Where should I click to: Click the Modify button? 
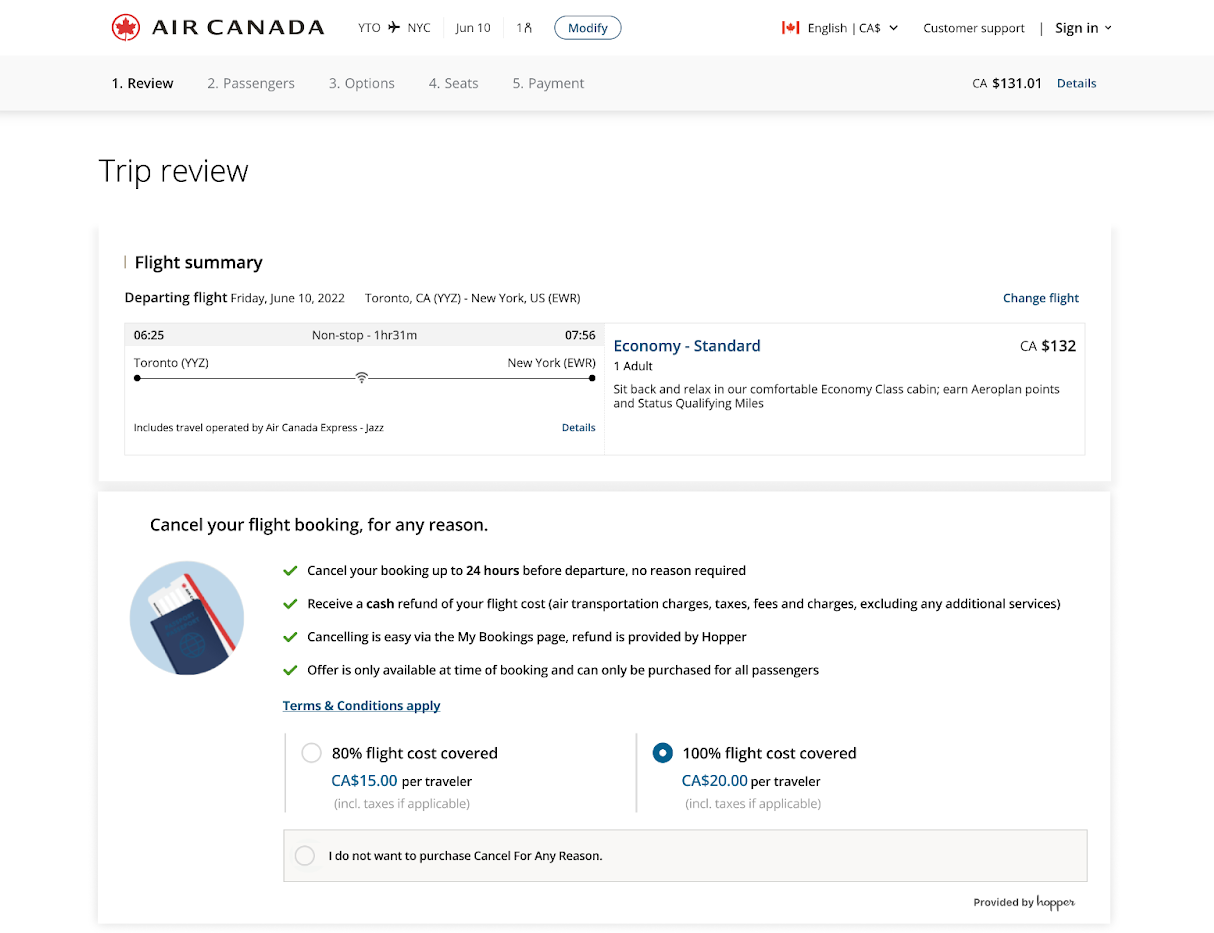coord(588,28)
